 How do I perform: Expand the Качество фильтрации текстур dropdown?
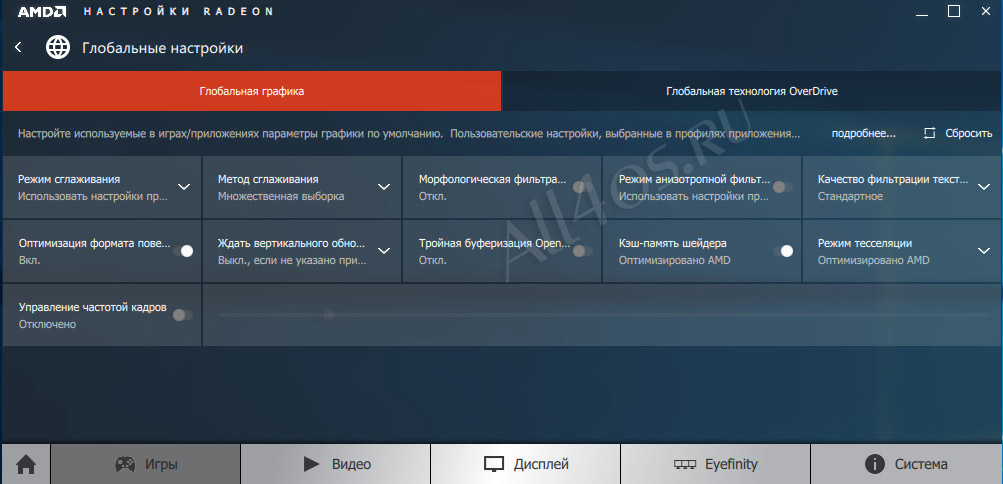point(984,187)
